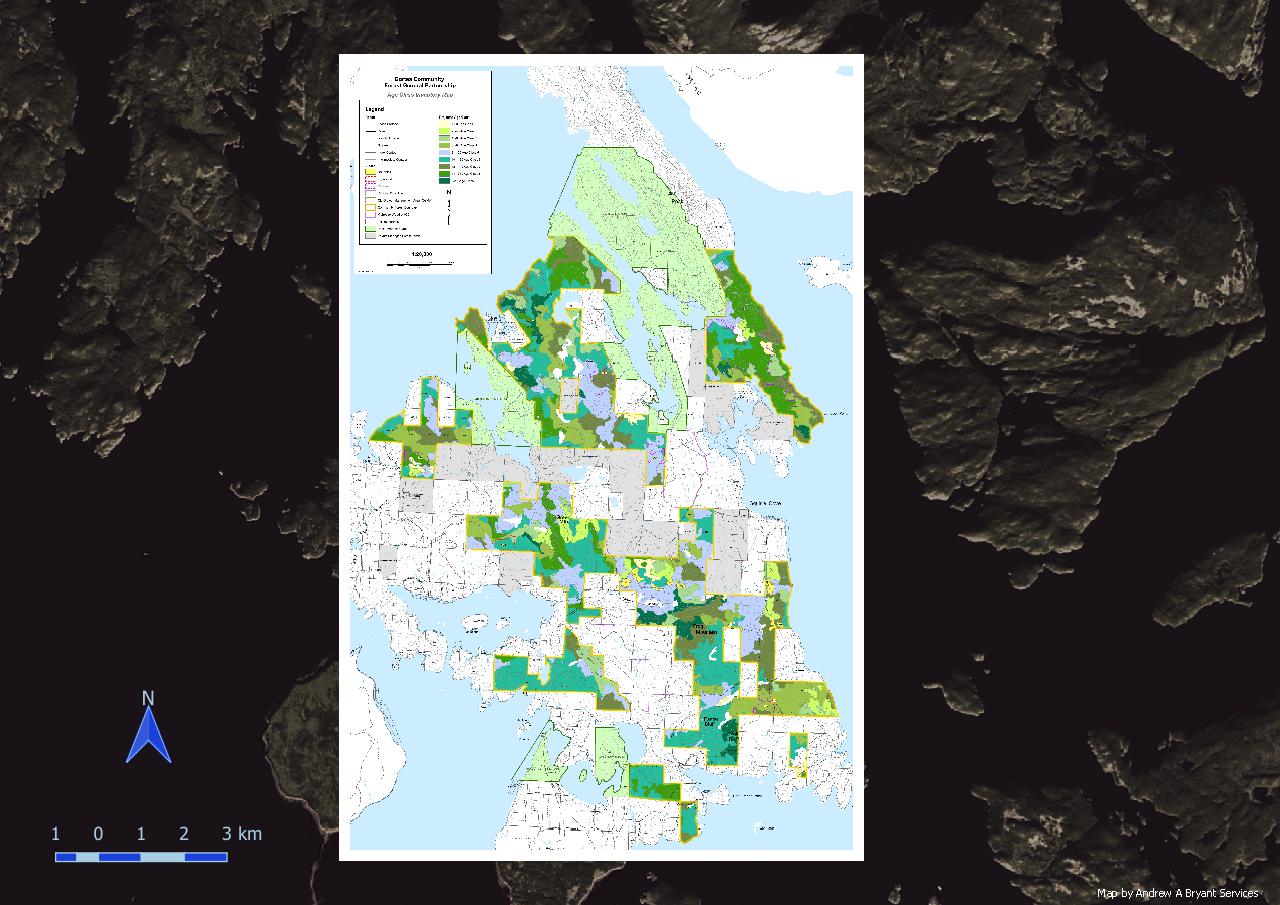Pick the darkest green swatch ending age class list
The height and width of the screenshot is (905, 1280).
point(443,183)
